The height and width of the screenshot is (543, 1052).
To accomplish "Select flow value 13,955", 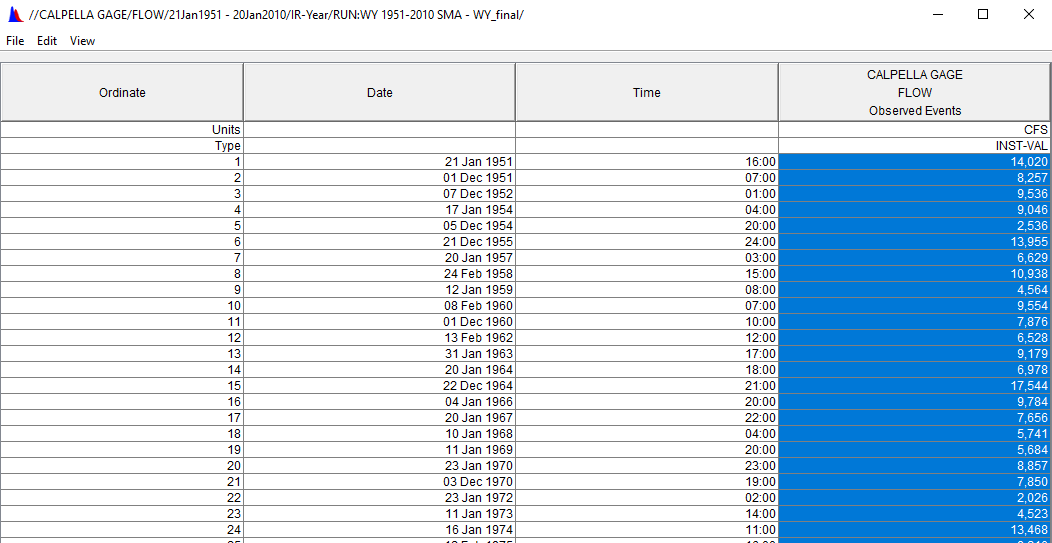I will (x=914, y=242).
